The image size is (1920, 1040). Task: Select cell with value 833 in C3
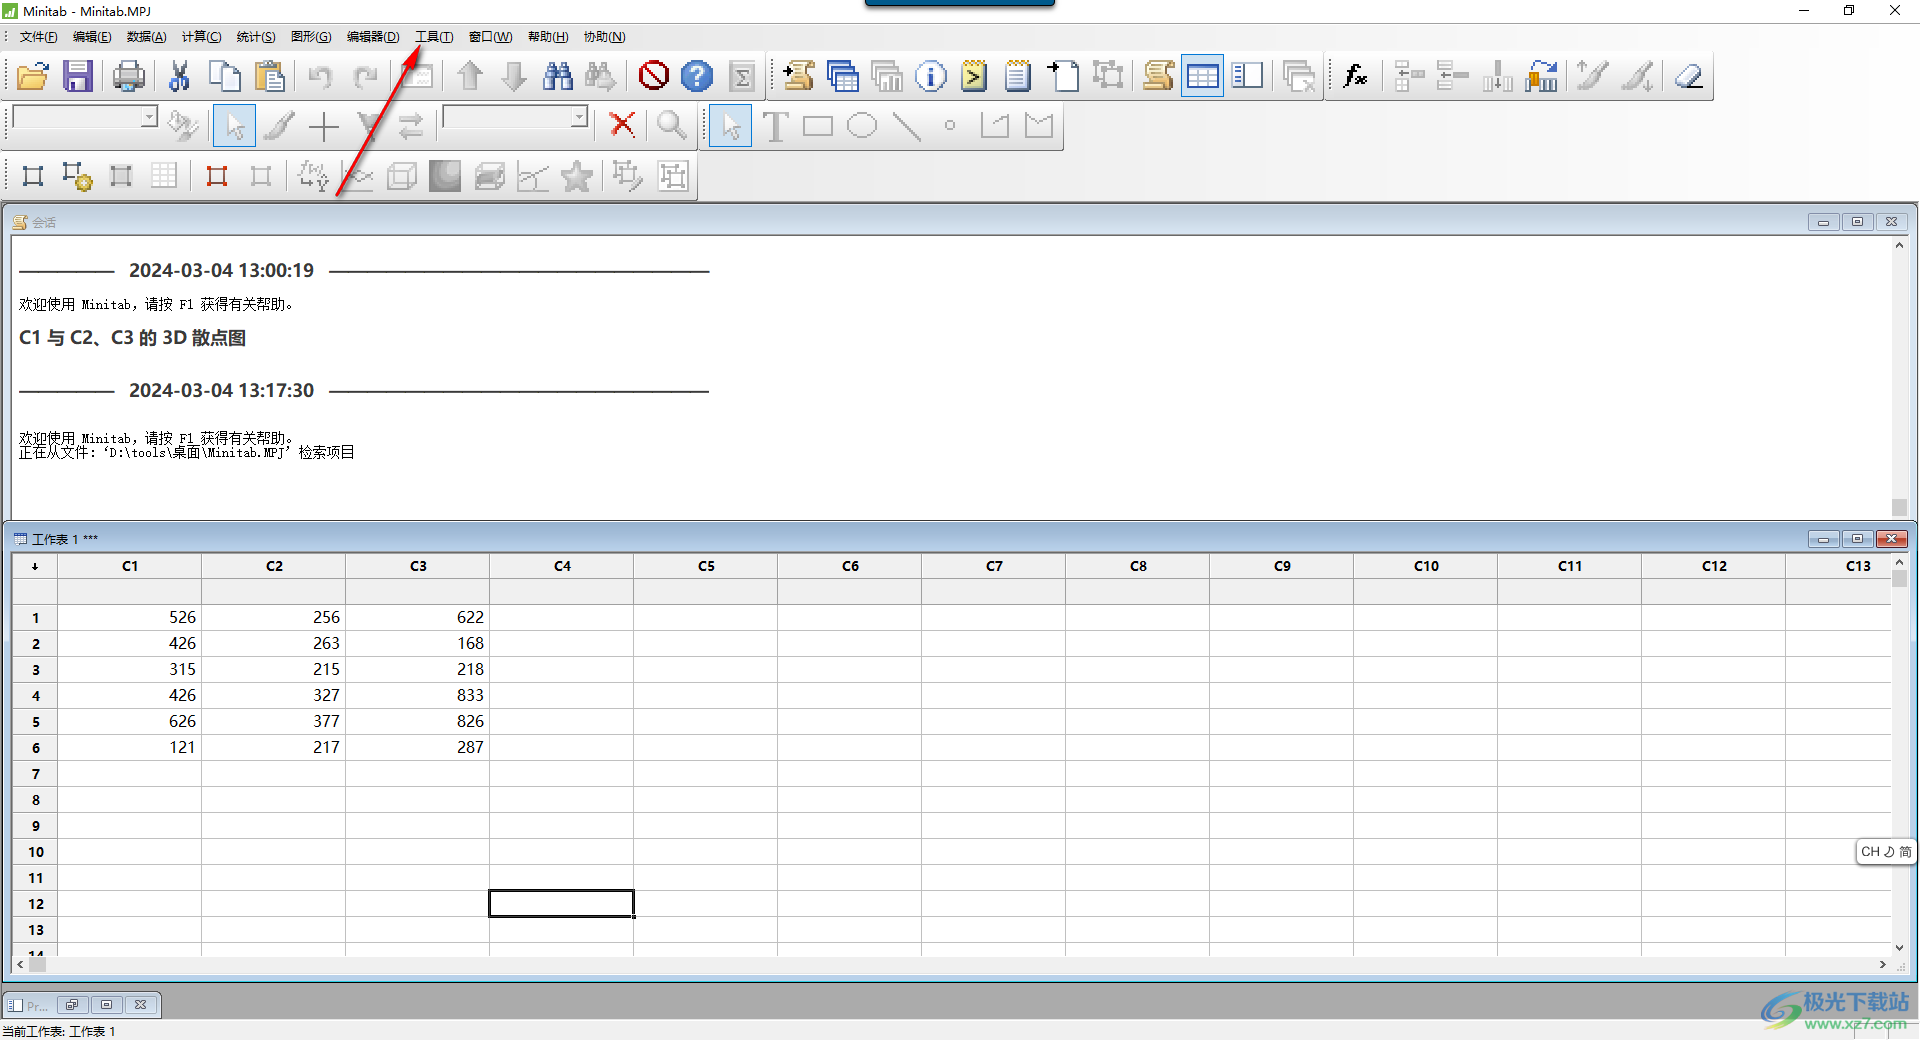418,696
